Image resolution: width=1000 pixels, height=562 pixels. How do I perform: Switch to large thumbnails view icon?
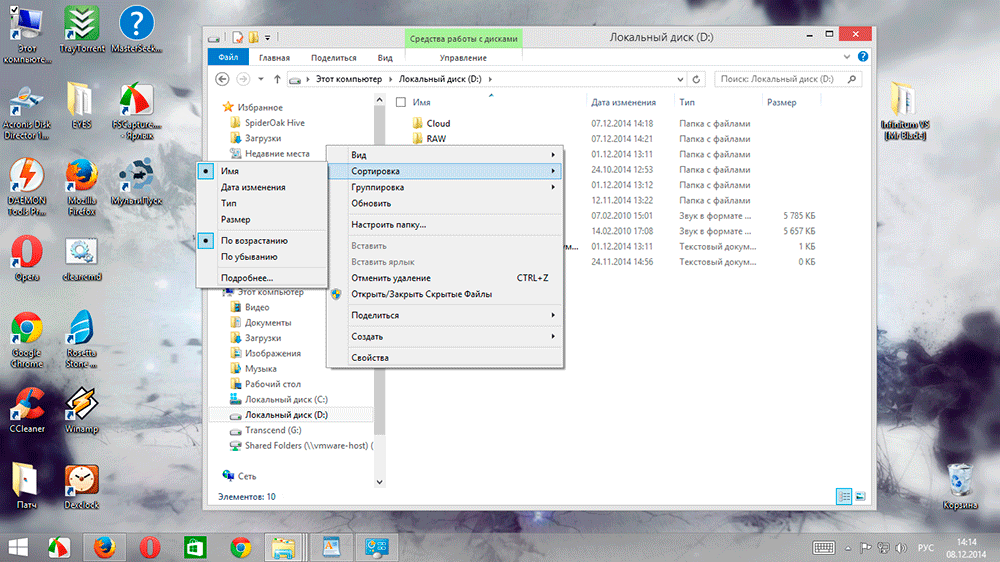coord(860,496)
